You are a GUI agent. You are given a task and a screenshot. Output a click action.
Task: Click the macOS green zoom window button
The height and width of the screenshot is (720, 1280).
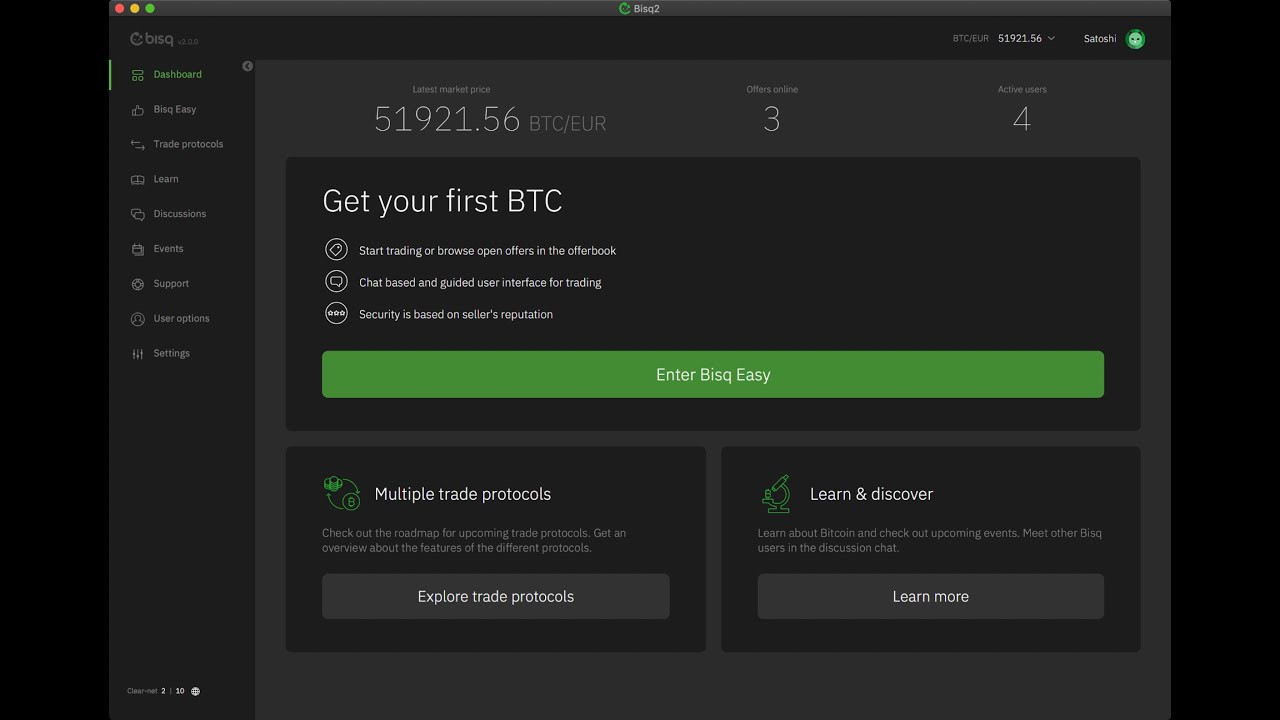pos(150,9)
